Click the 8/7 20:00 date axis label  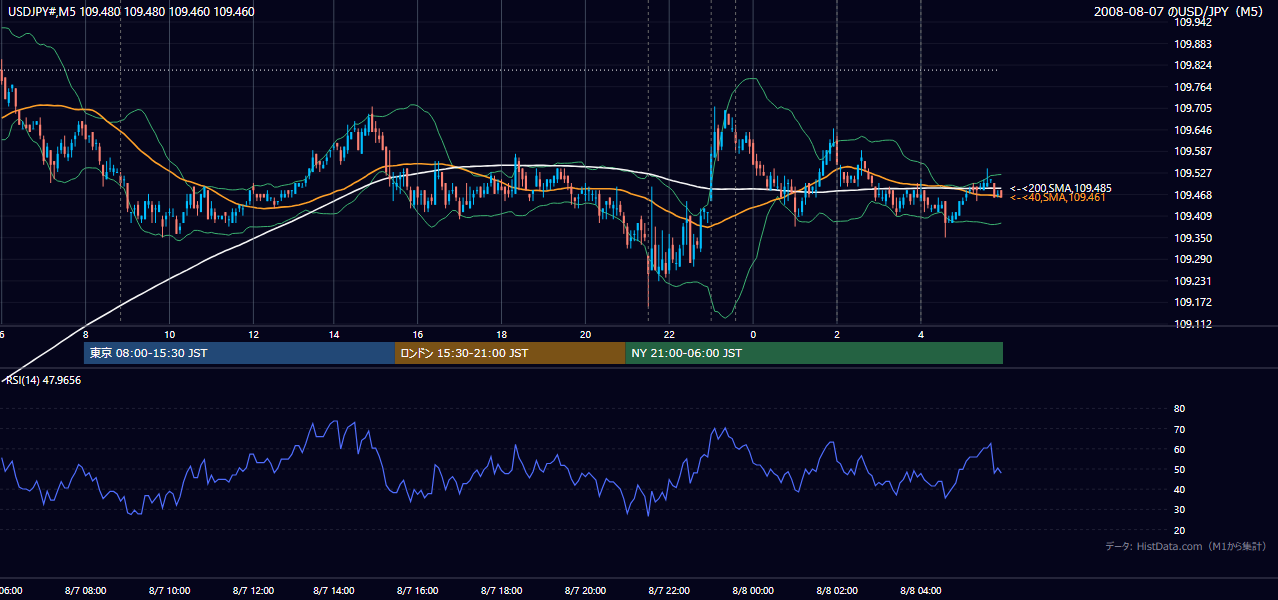click(x=585, y=591)
